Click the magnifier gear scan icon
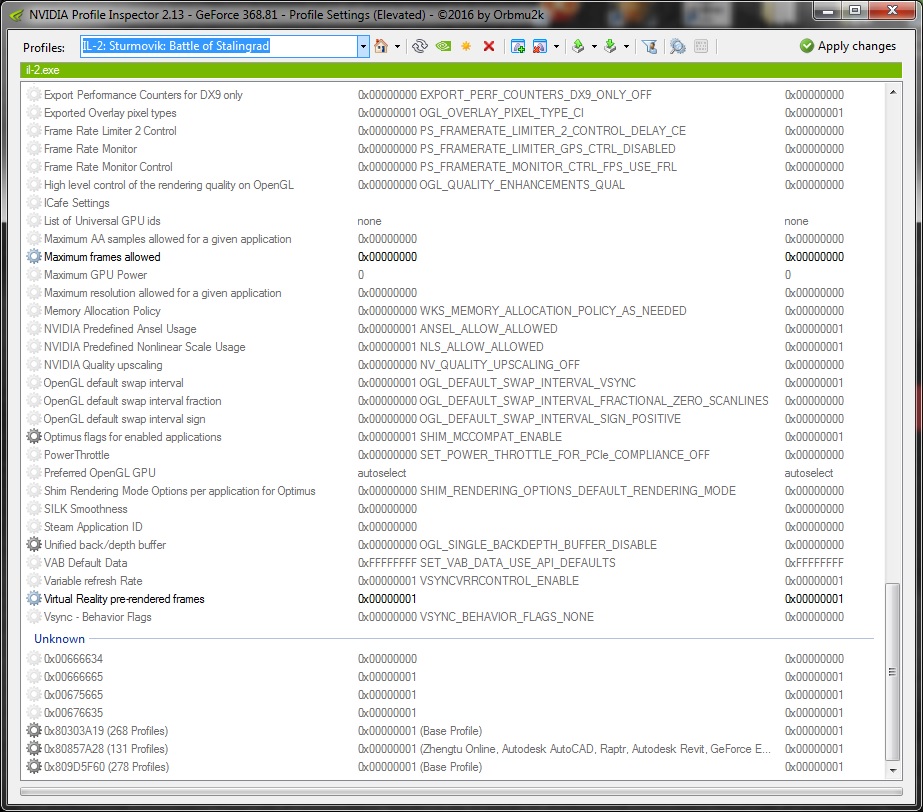This screenshot has height=812, width=923. (x=677, y=46)
